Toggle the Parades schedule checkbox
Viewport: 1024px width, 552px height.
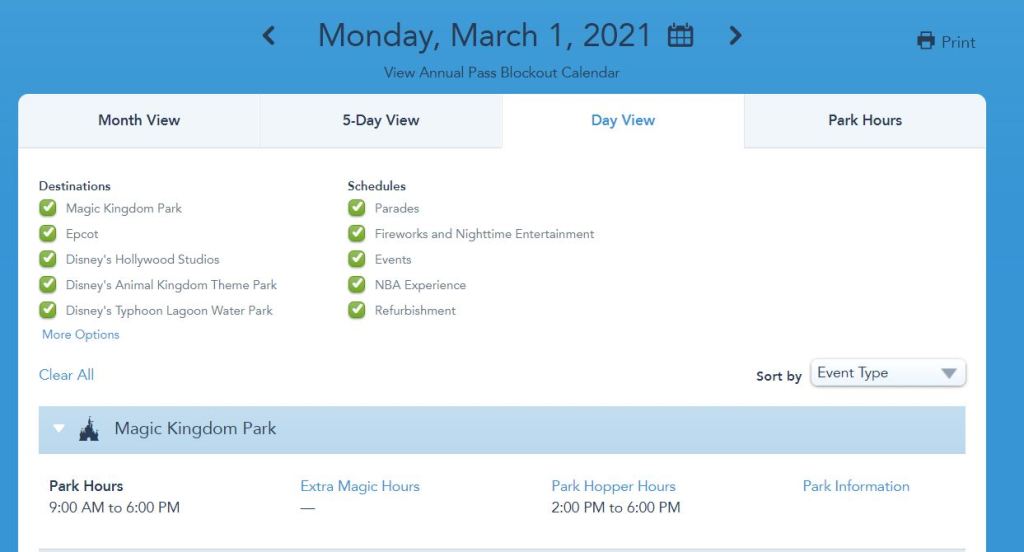[x=357, y=208]
